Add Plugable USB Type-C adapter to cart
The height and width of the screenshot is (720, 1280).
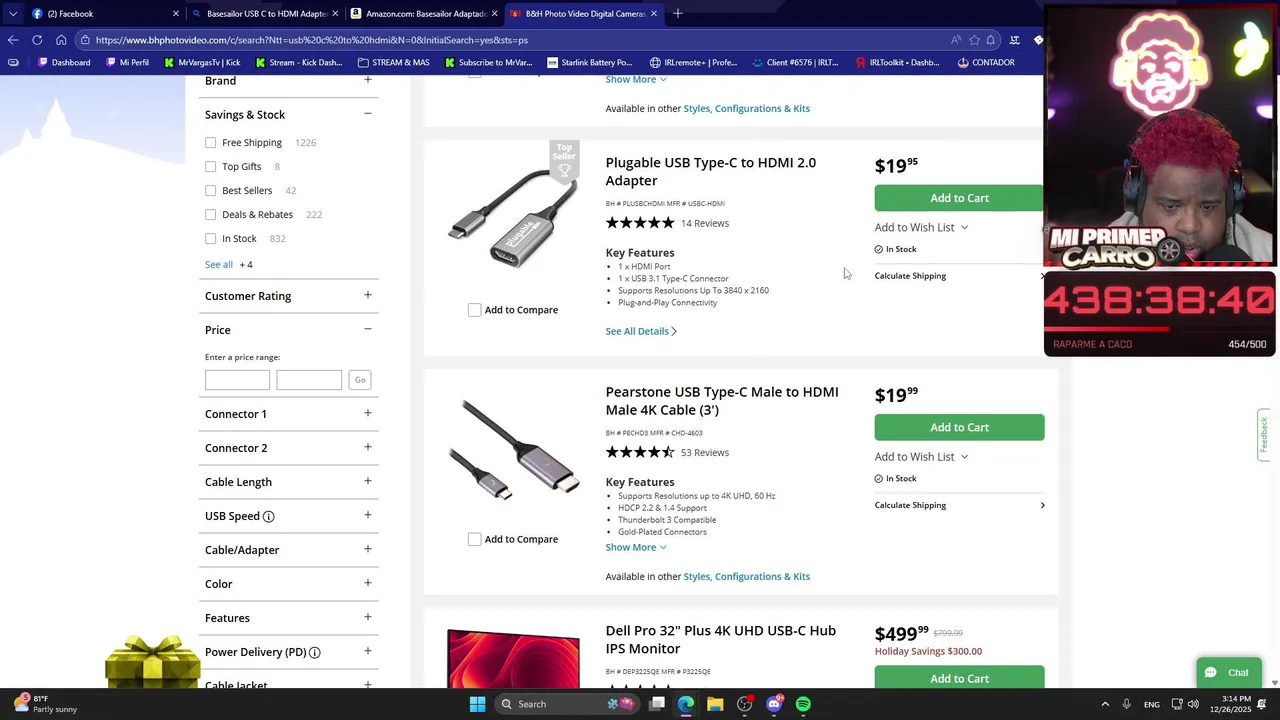click(959, 198)
